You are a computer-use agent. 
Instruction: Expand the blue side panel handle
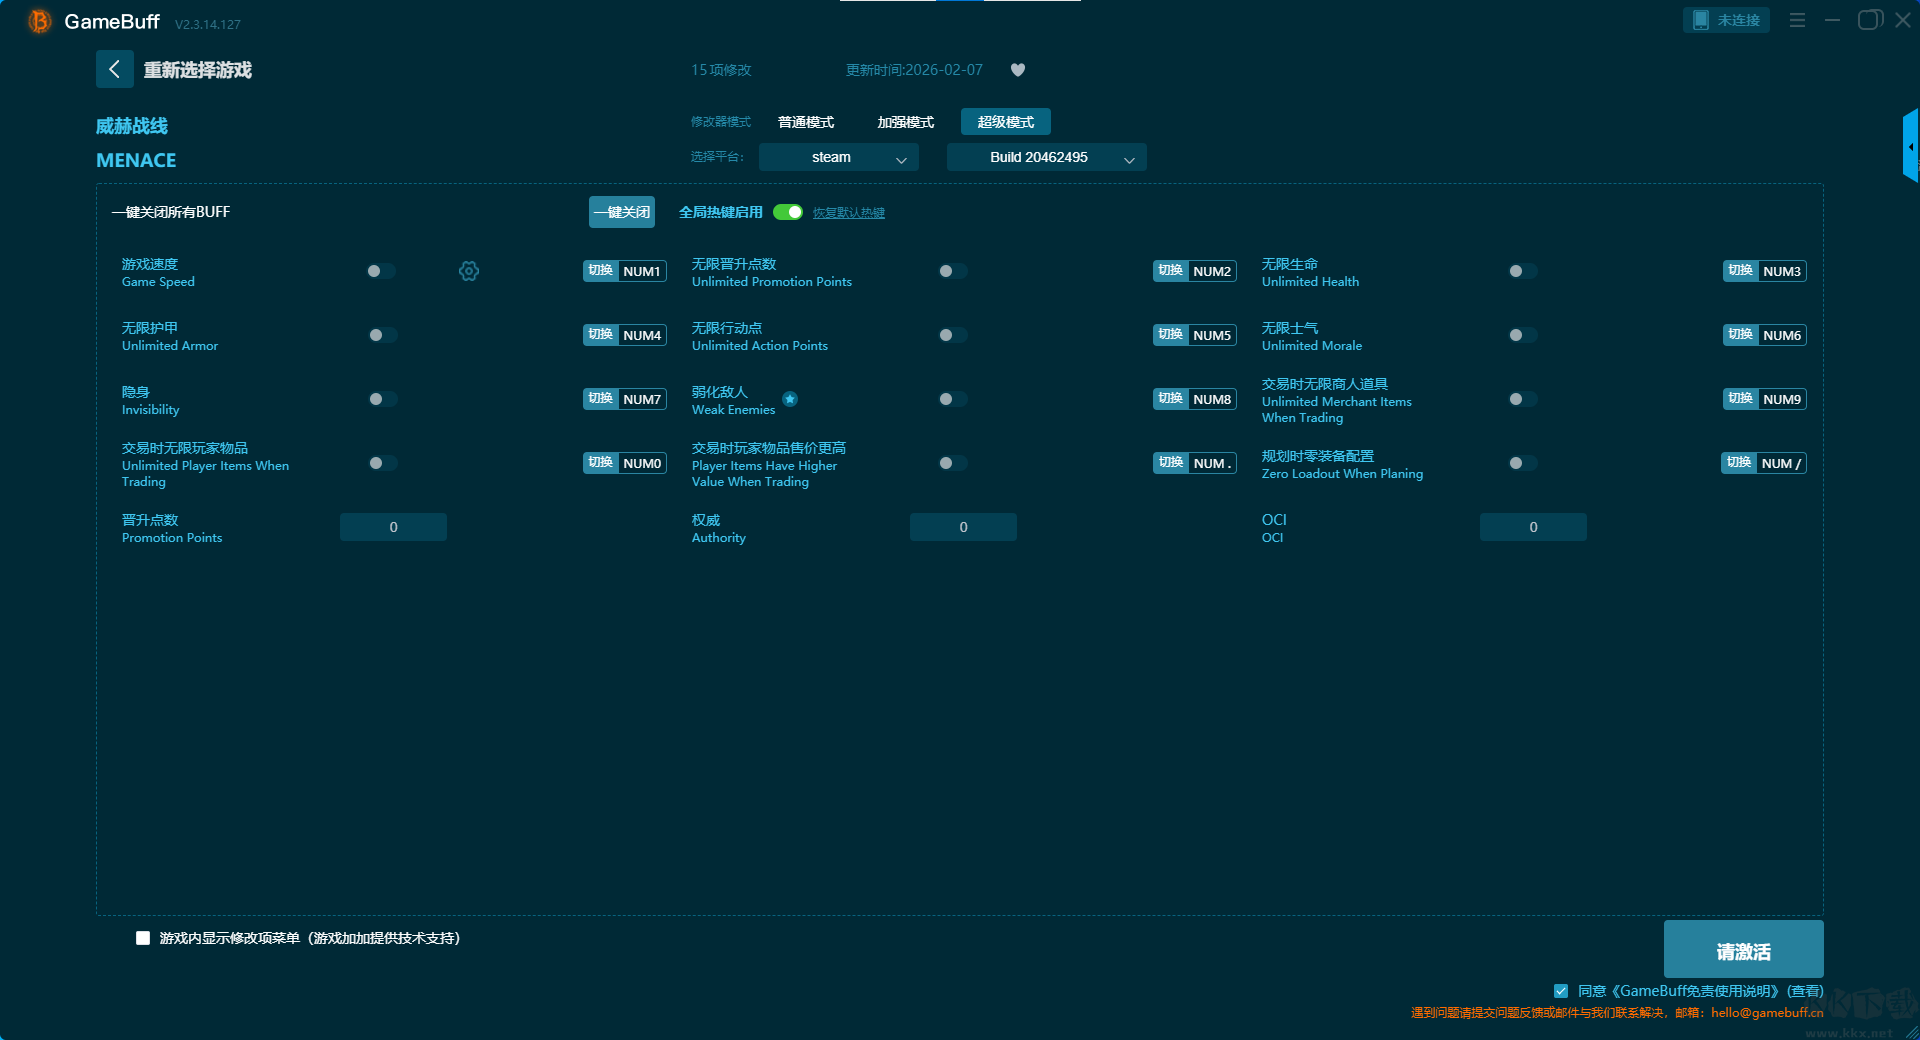point(1910,146)
